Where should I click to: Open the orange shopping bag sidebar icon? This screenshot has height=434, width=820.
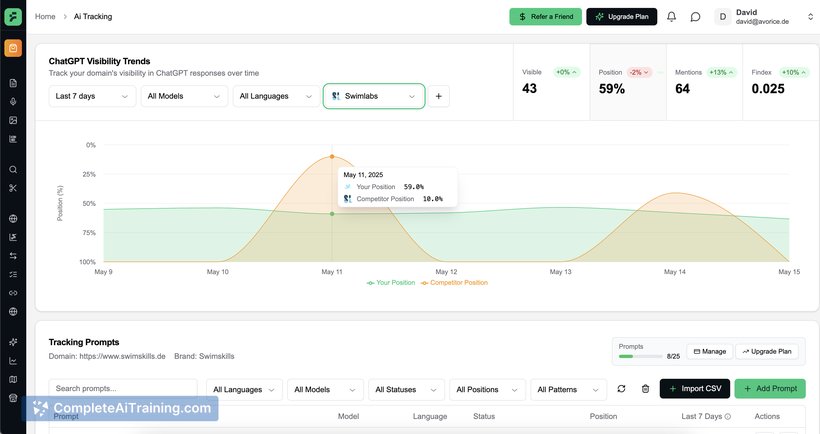(13, 48)
